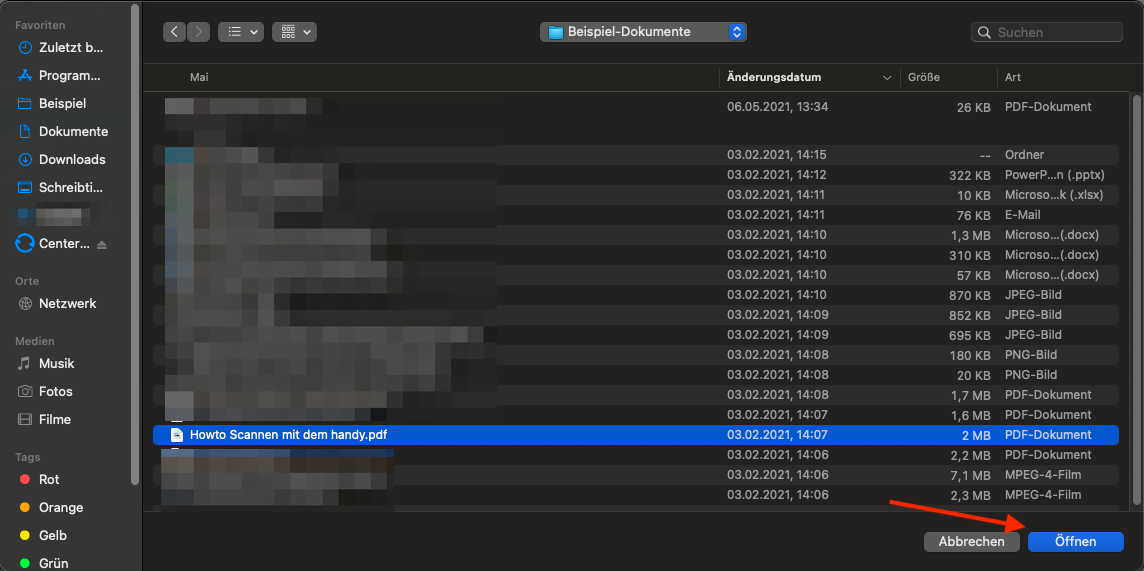Click the yellow dot of the Gelb tag
Screen dimensions: 1144x571
(x=25, y=535)
